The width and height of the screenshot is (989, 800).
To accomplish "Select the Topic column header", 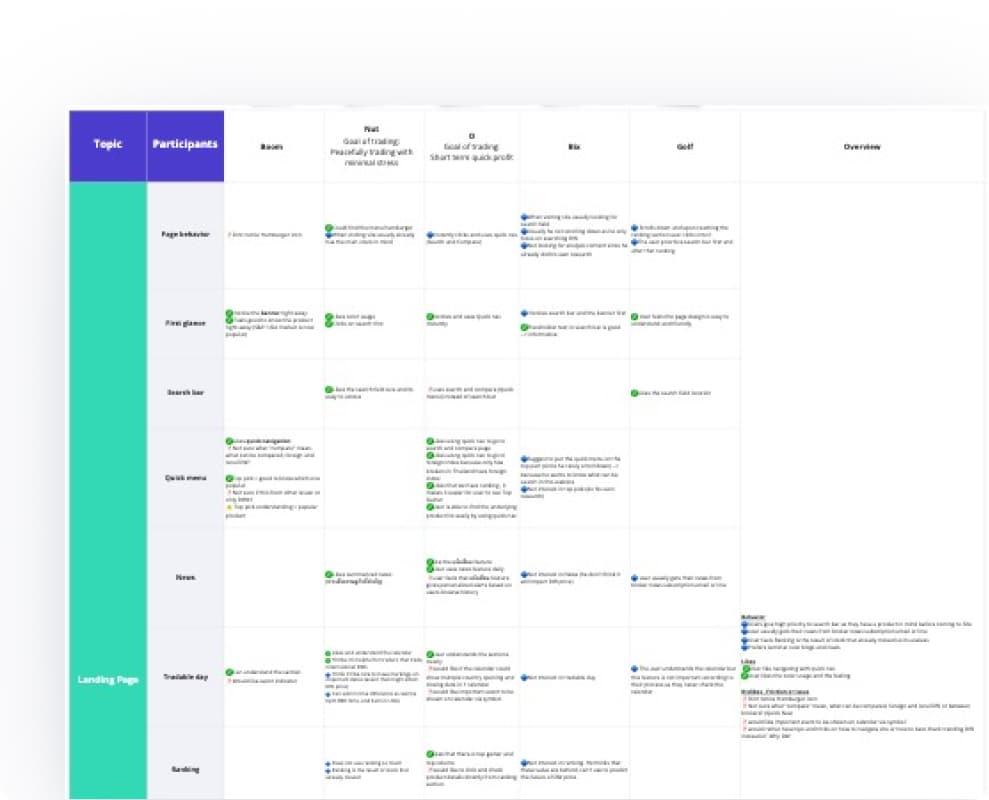I will pyautogui.click(x=108, y=145).
